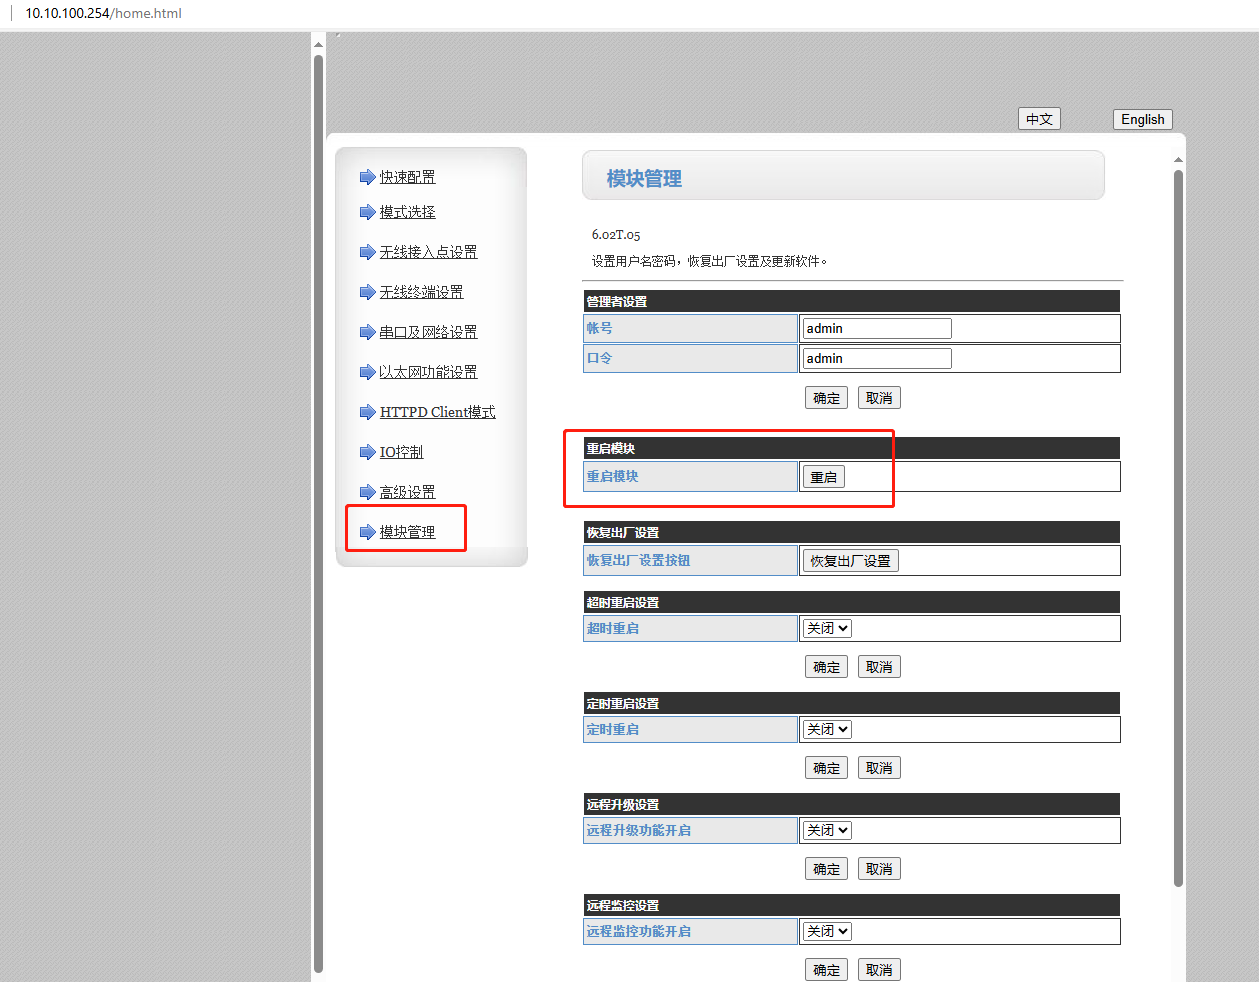The width and height of the screenshot is (1259, 982).
Task: Click the arrow icon beside 快速配置
Action: (367, 177)
